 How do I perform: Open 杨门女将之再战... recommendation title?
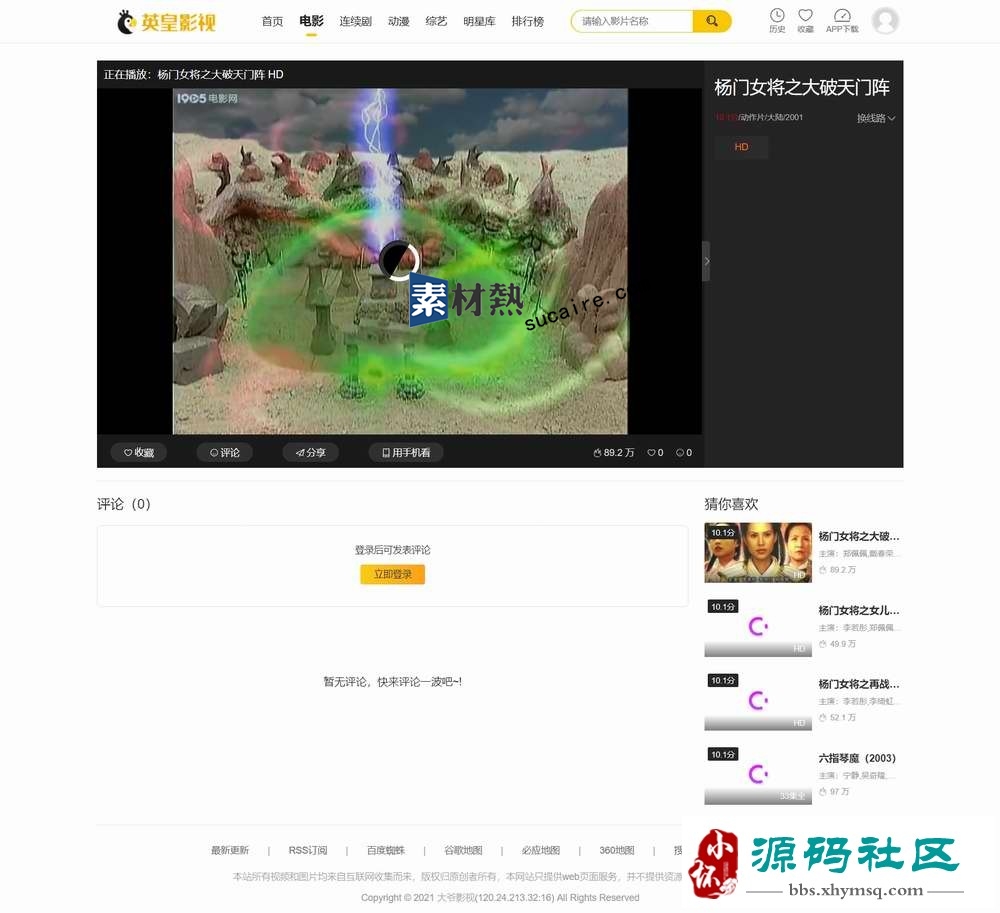tap(858, 684)
